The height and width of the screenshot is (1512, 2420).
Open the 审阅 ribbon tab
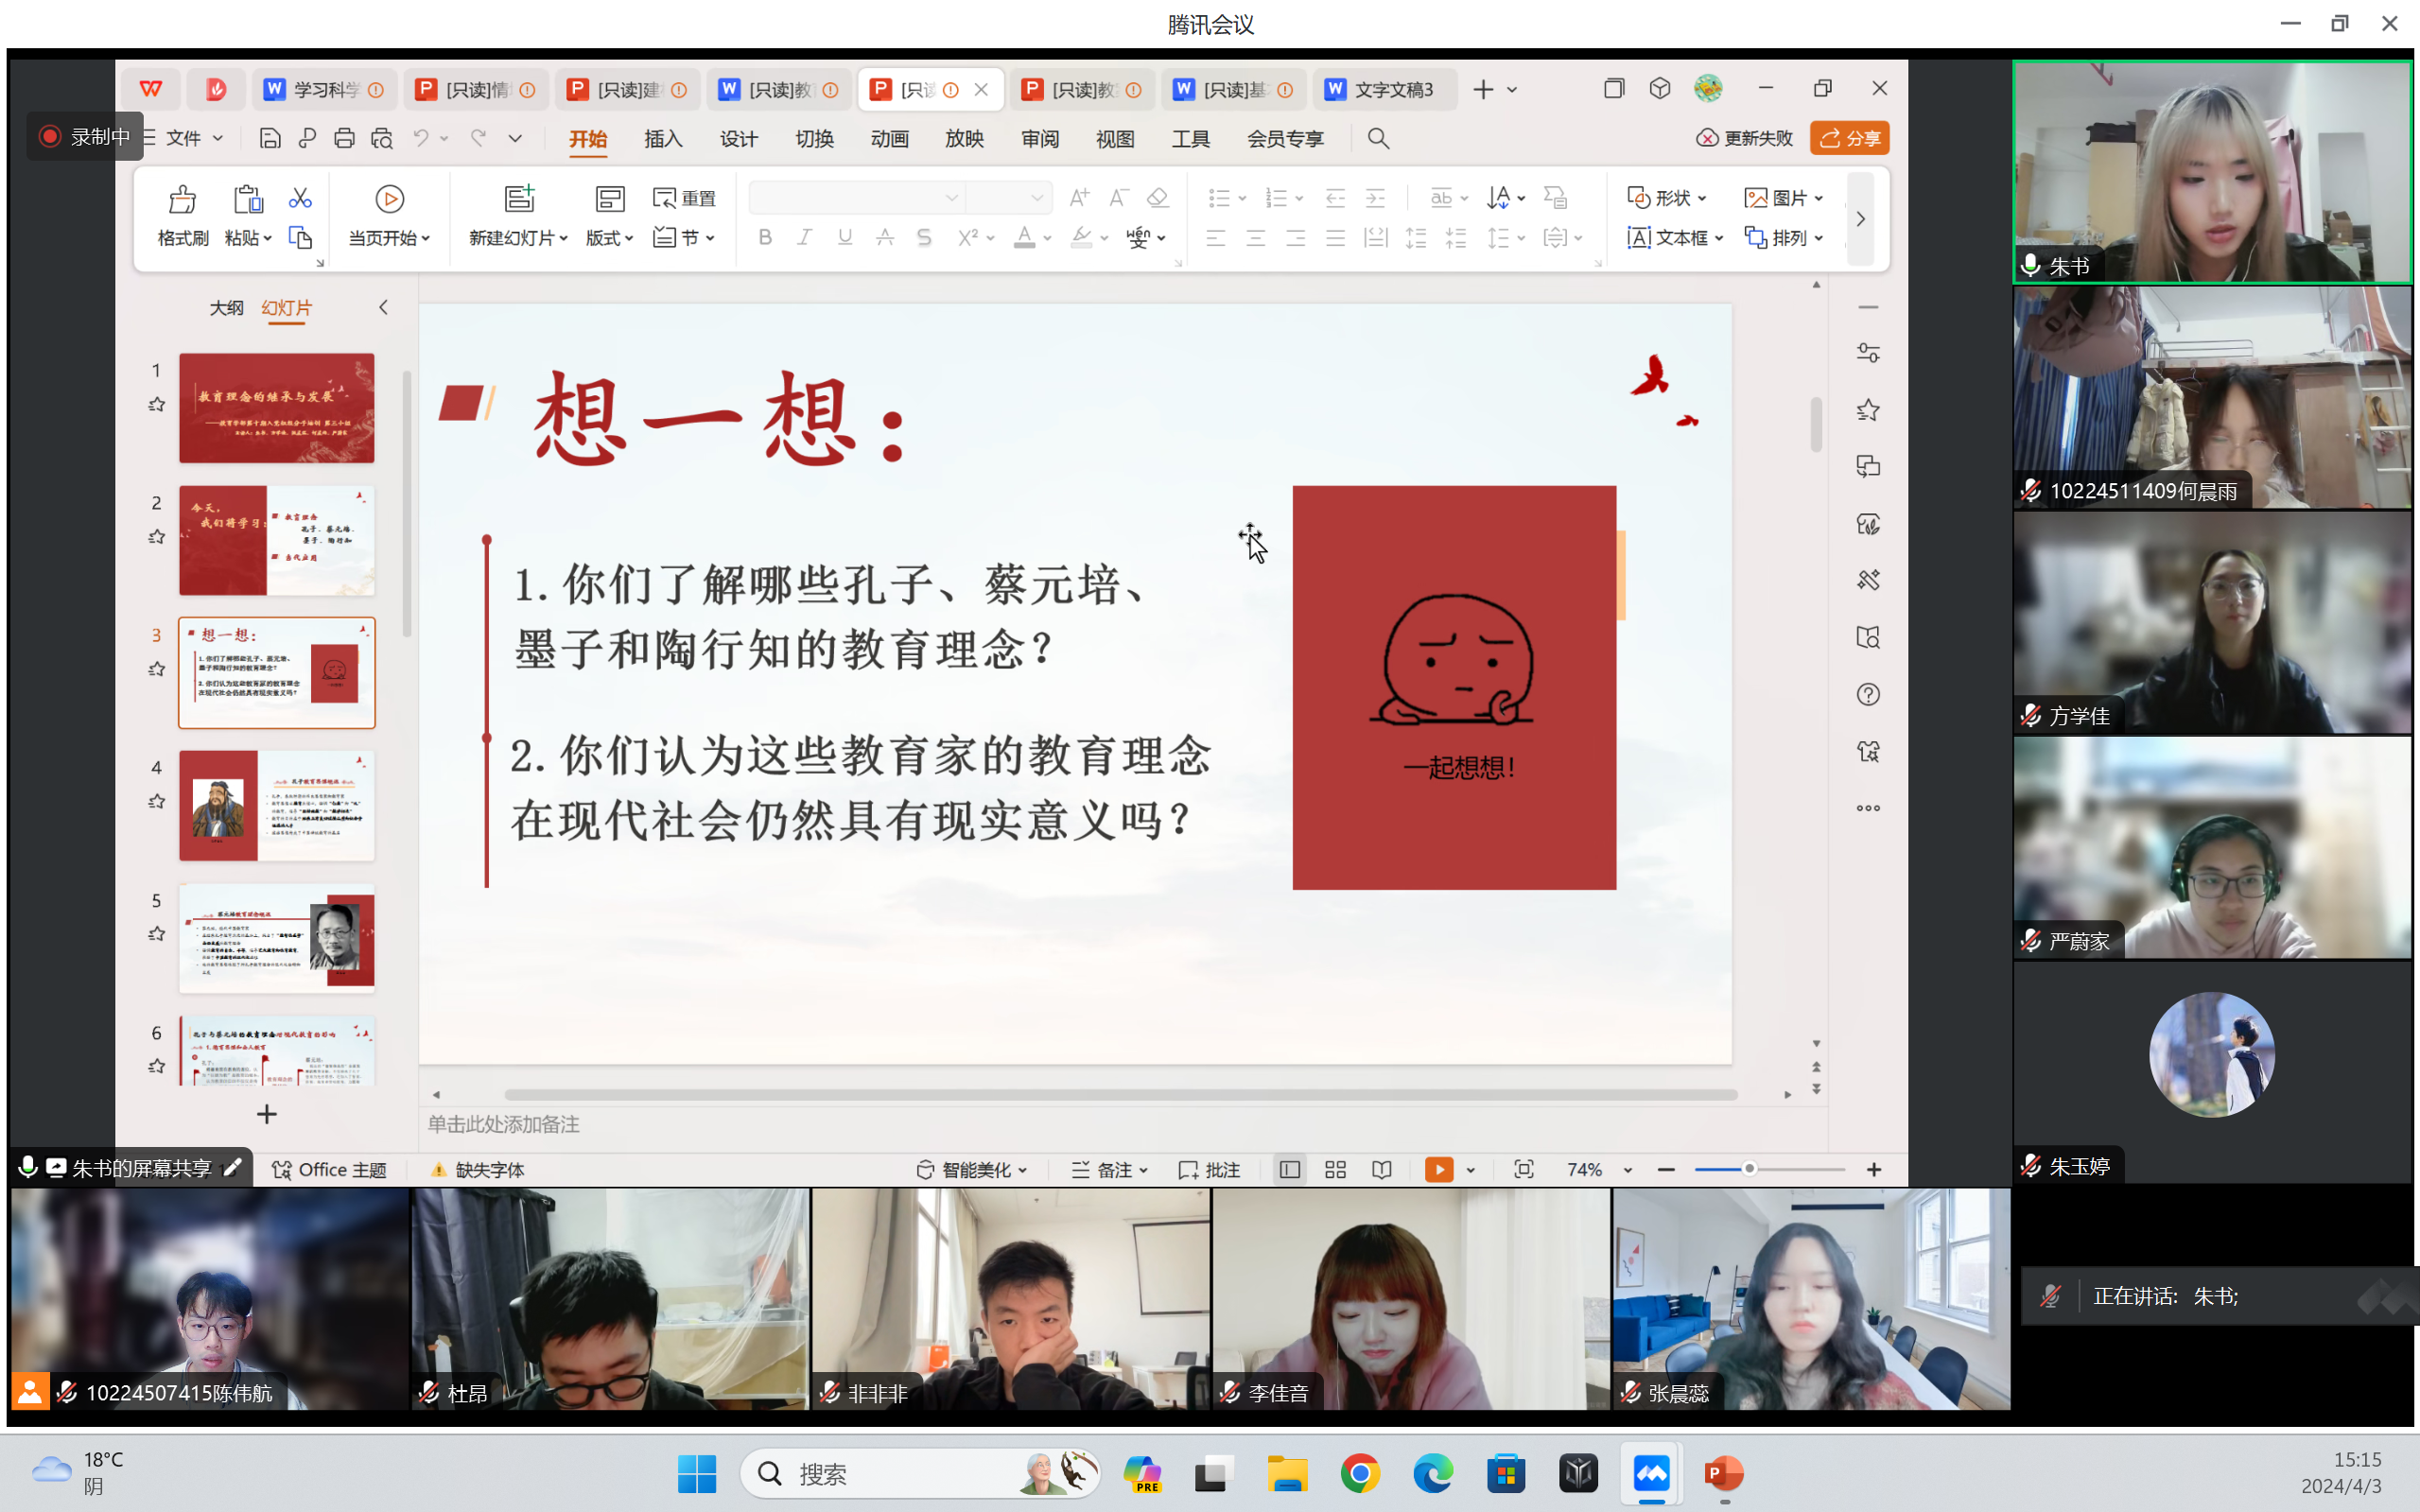(x=1040, y=139)
